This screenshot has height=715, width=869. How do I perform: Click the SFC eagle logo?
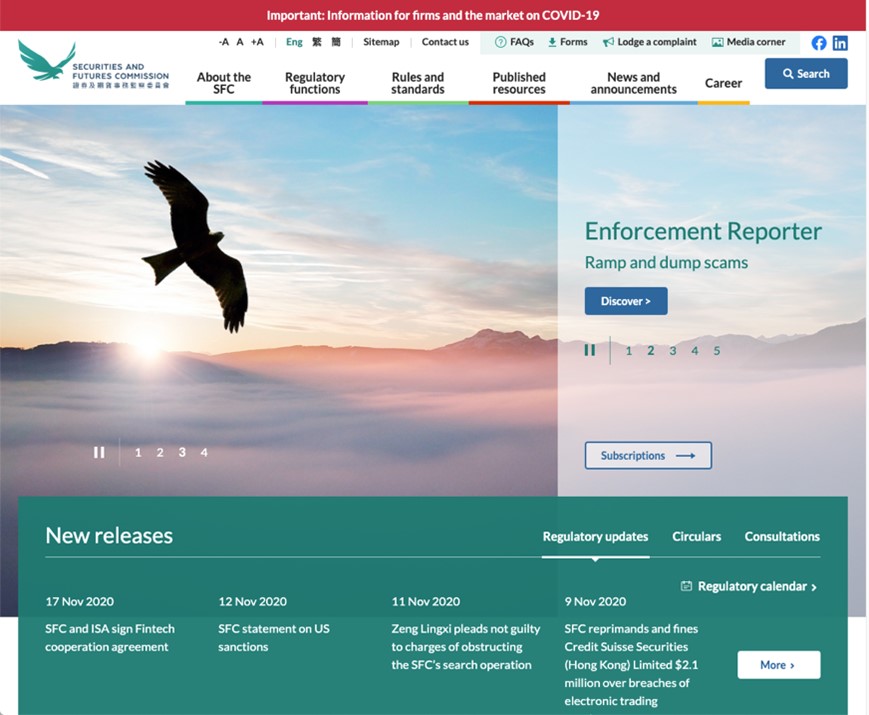[x=93, y=64]
